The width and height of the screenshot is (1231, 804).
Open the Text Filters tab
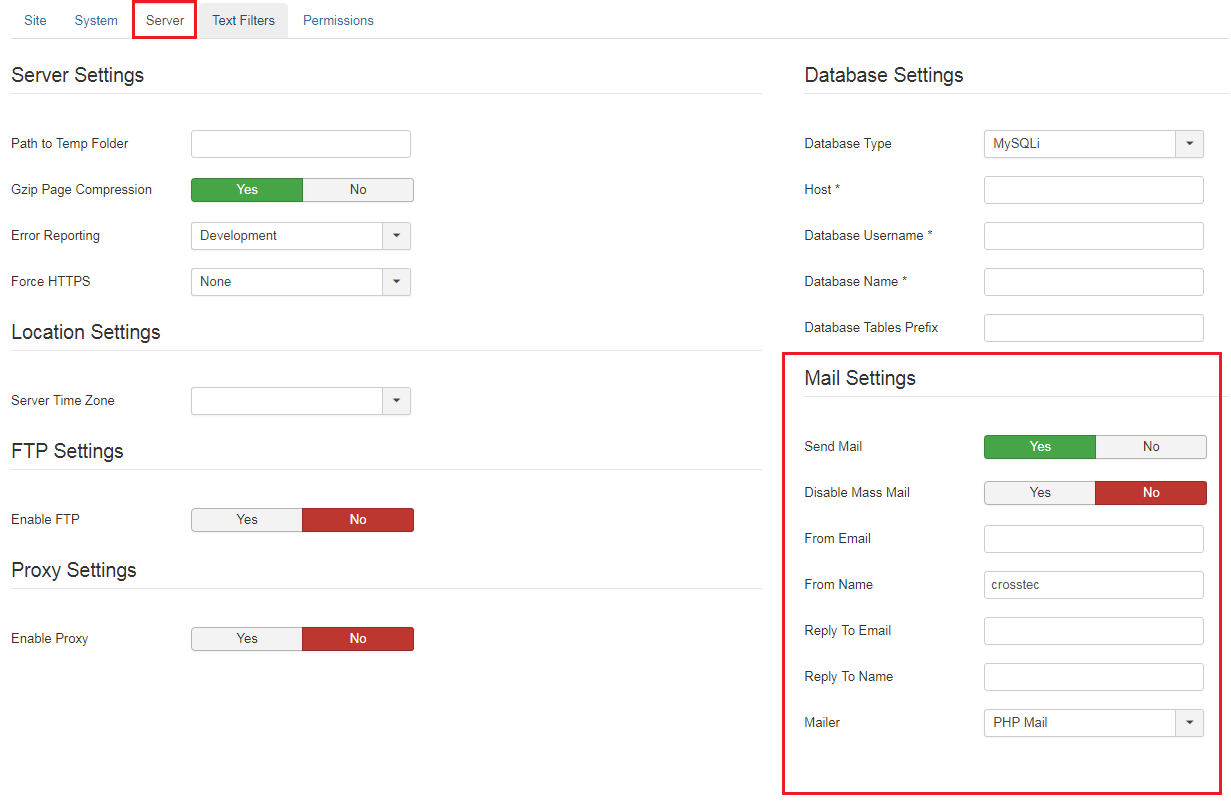243,20
